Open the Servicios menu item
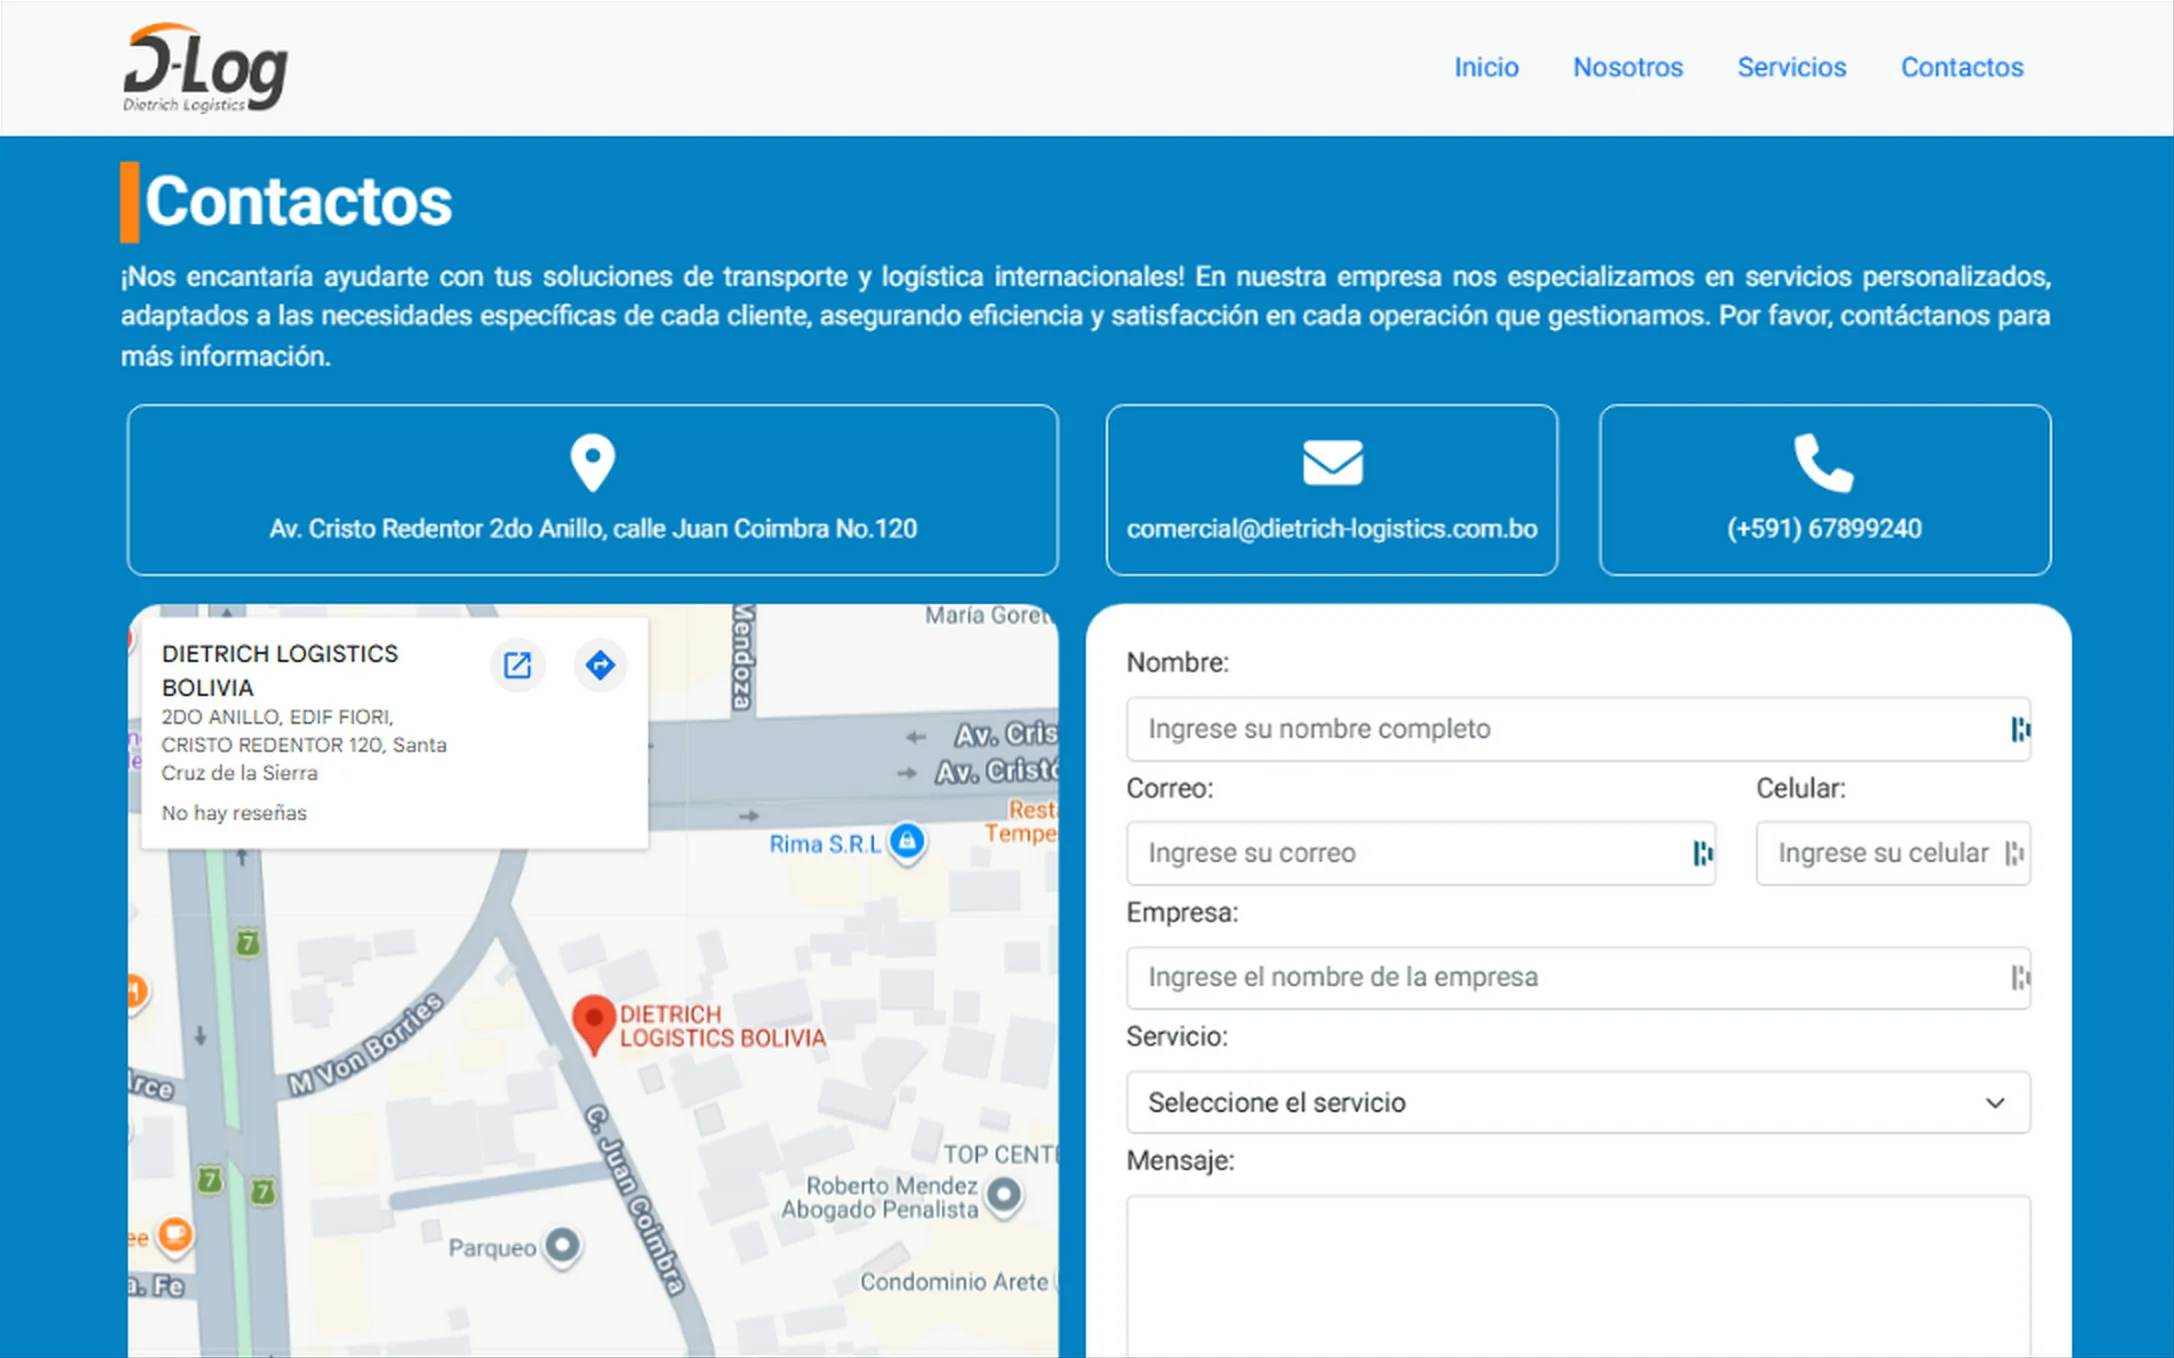Image resolution: width=2174 pixels, height=1358 pixels. pyautogui.click(x=1791, y=67)
